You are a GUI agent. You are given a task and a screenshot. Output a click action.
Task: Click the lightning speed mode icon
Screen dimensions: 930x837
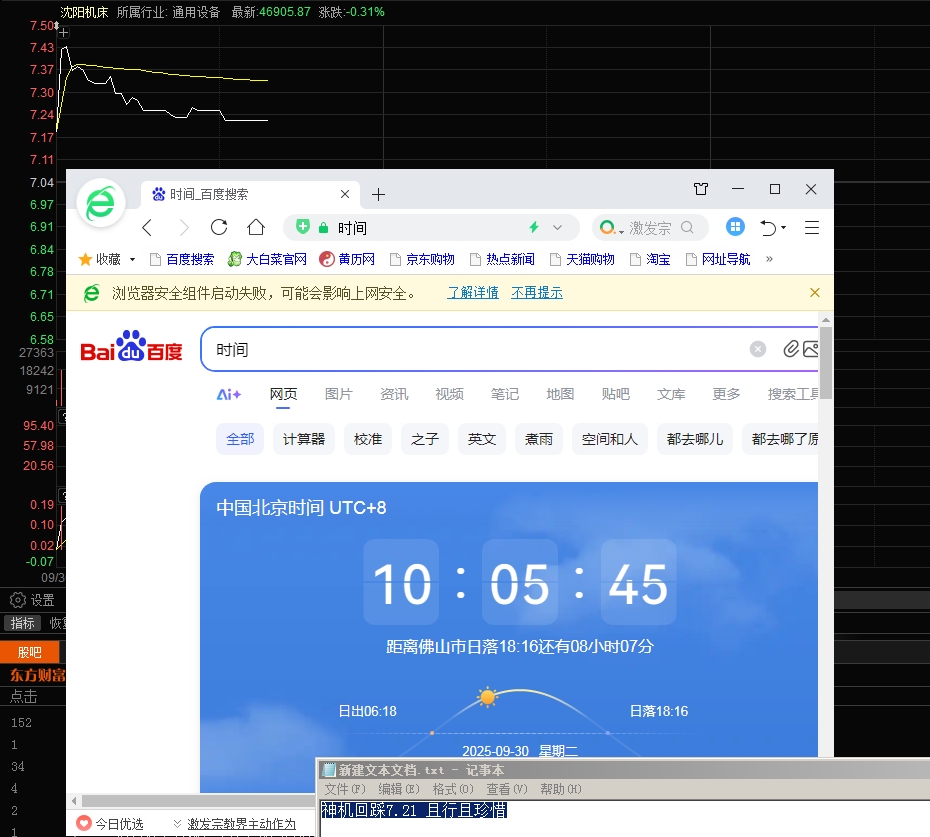[534, 227]
